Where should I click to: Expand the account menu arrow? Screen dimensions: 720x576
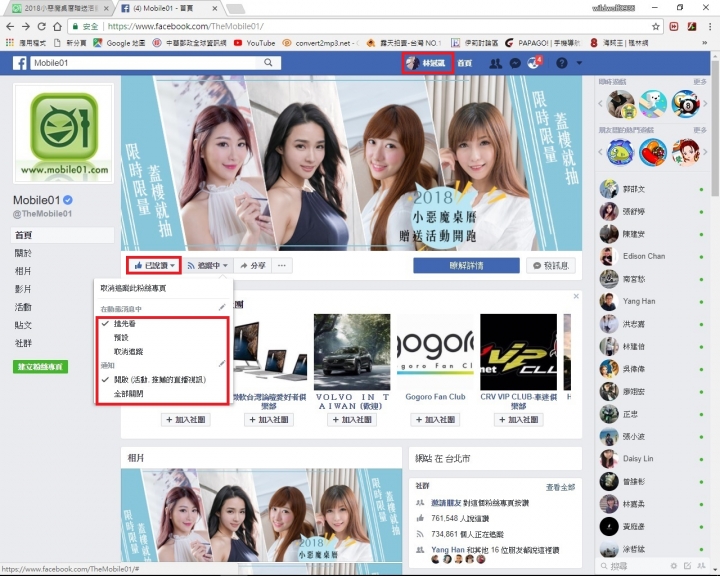[x=579, y=63]
